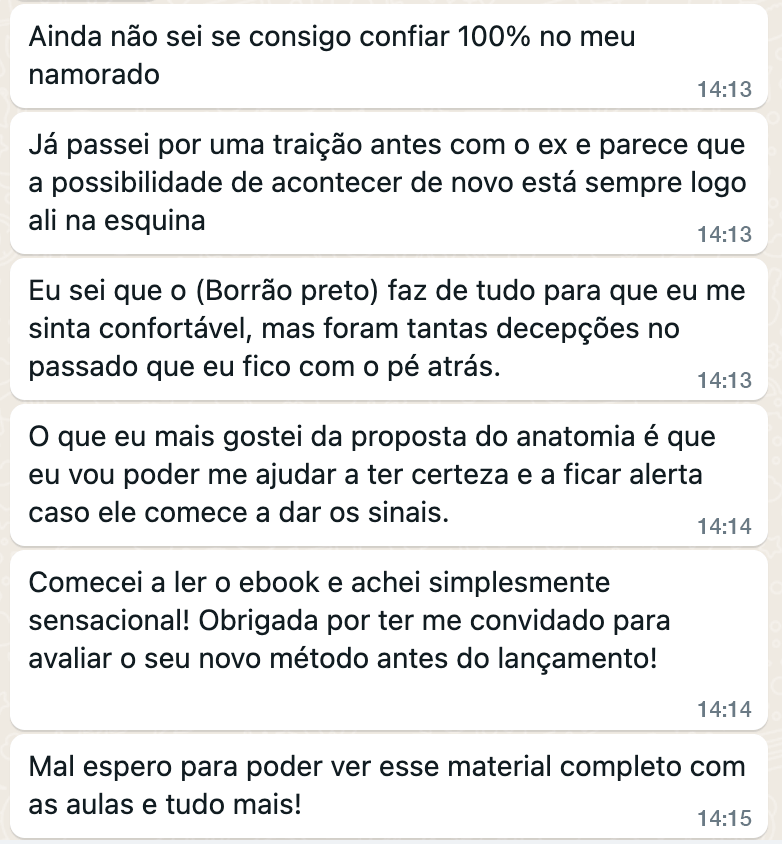Click the 14:15 timestamp on final message
782x844 pixels.
[724, 819]
